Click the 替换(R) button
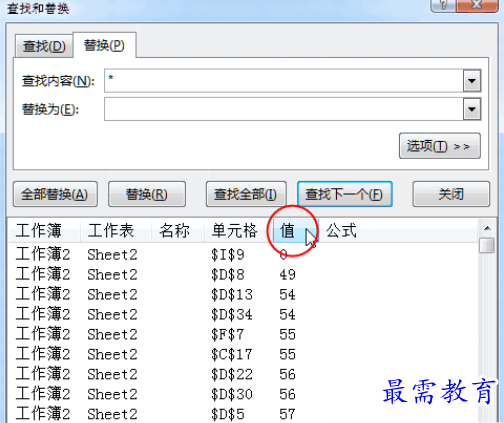This screenshot has width=504, height=423. [147, 194]
